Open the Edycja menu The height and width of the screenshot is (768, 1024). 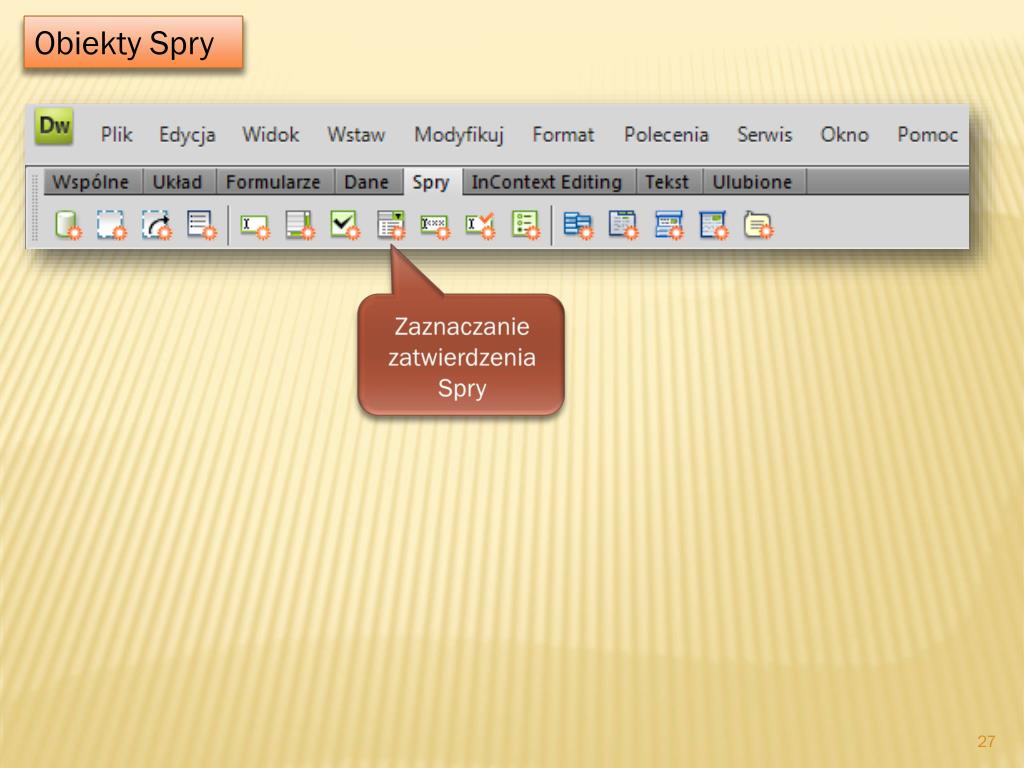point(187,135)
